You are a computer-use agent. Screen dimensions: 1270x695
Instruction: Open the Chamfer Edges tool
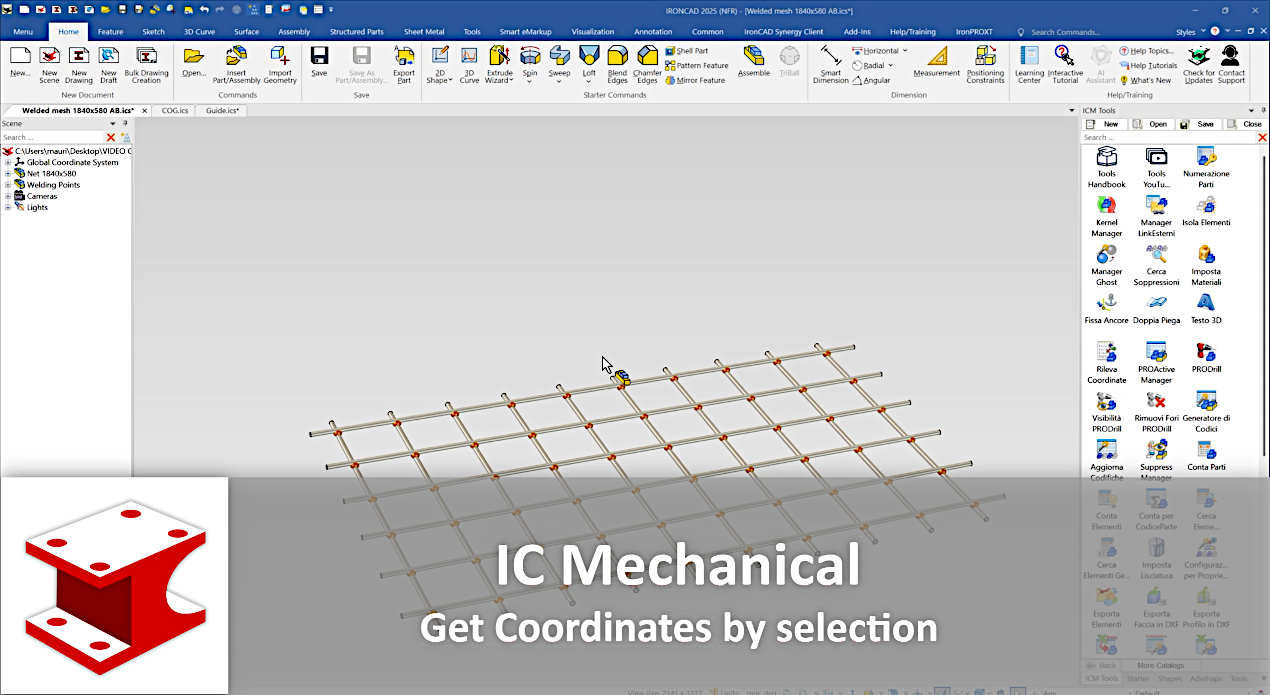(x=647, y=64)
